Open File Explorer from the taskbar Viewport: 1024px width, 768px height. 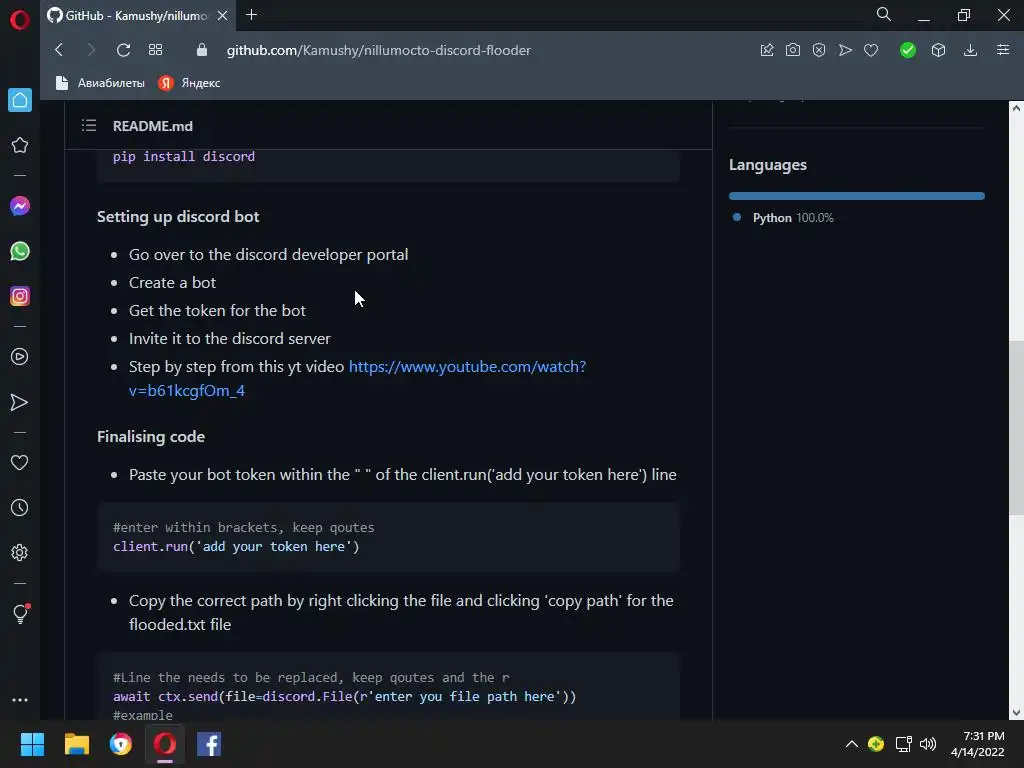pos(76,744)
